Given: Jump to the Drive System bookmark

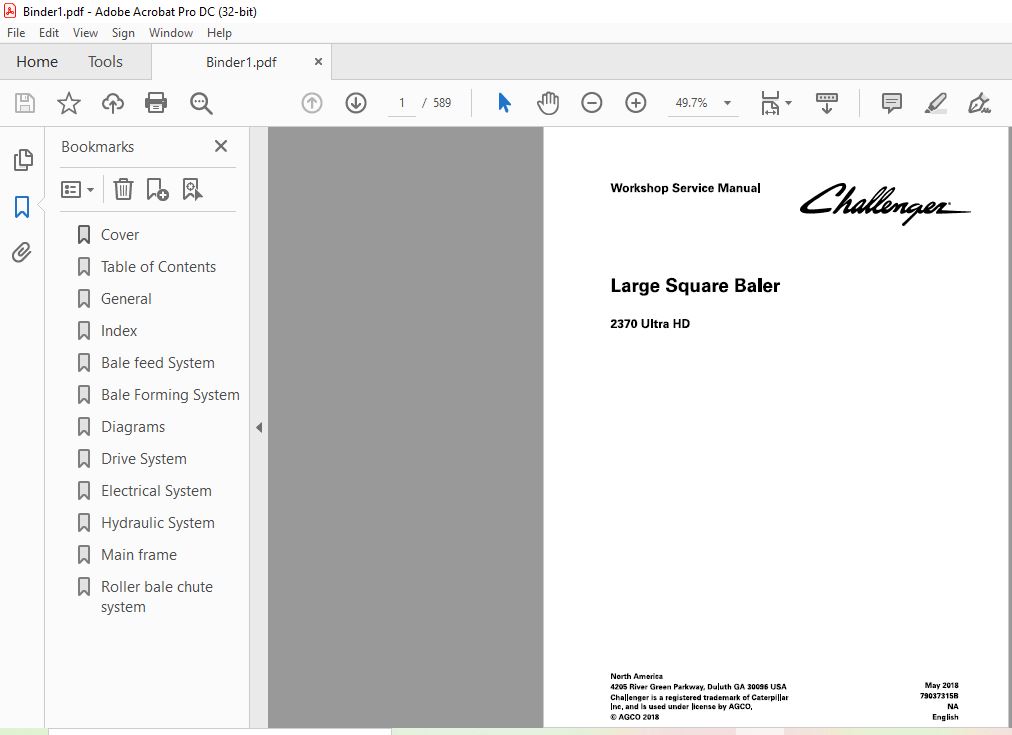Looking at the screenshot, I should [144, 459].
